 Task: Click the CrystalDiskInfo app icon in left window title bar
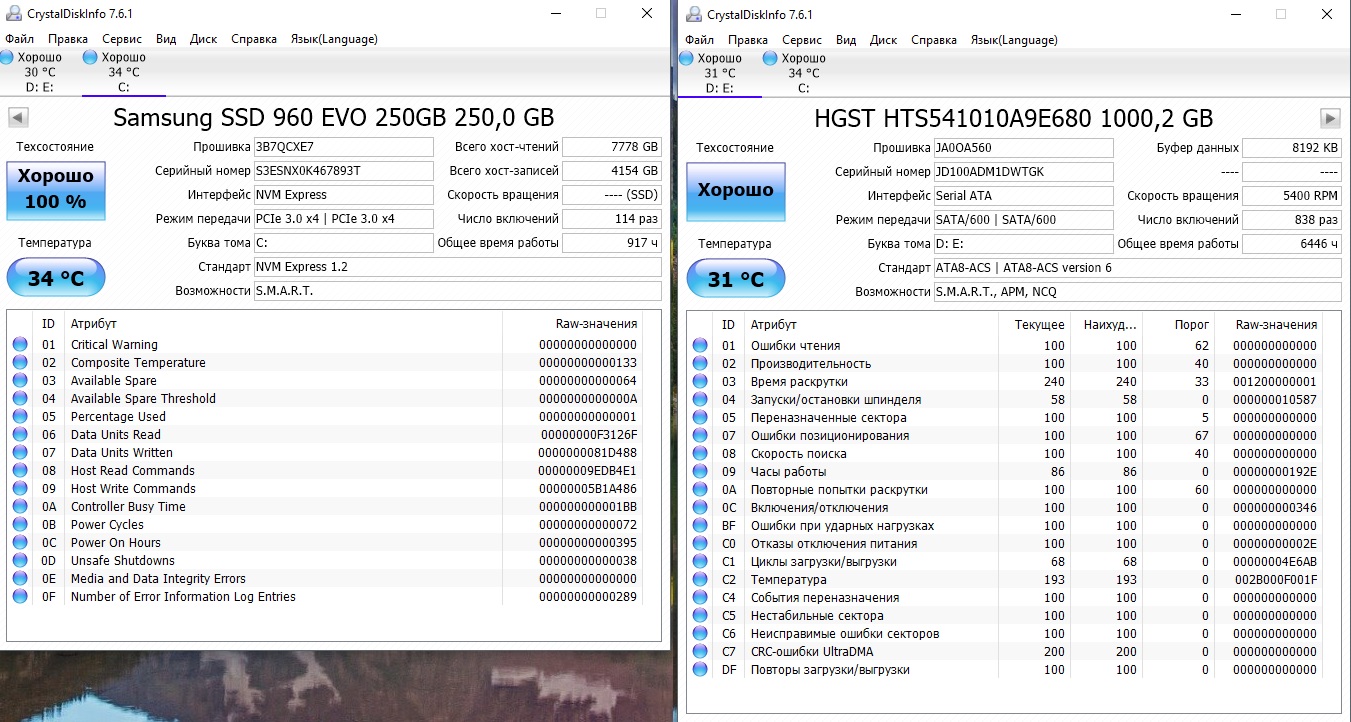[x=12, y=14]
